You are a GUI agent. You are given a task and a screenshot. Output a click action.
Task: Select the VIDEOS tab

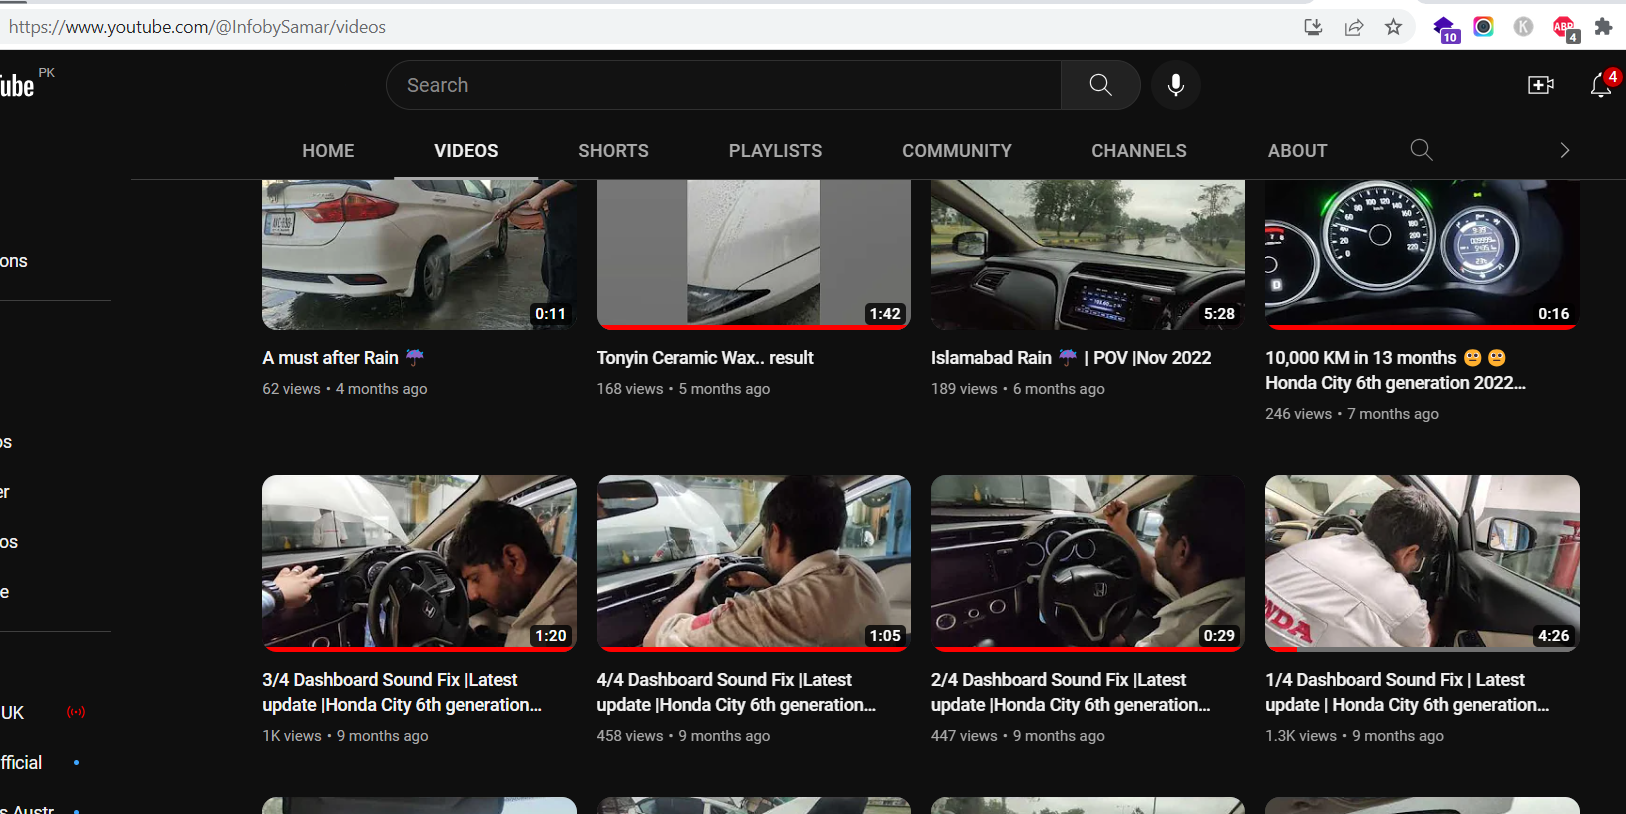coord(466,151)
